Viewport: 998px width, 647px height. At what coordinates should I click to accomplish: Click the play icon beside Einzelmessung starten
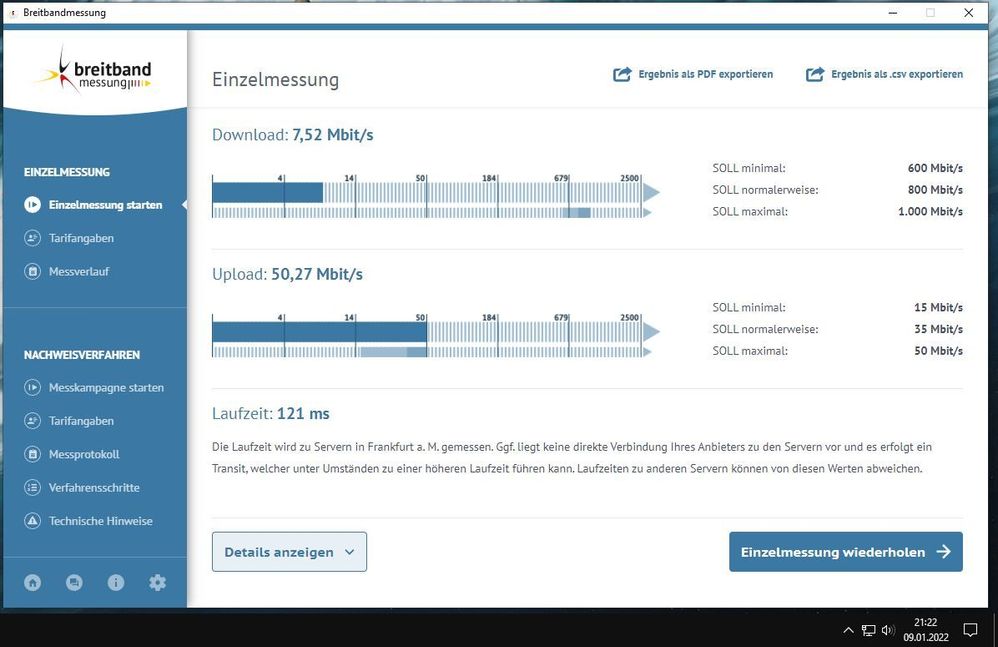point(32,205)
